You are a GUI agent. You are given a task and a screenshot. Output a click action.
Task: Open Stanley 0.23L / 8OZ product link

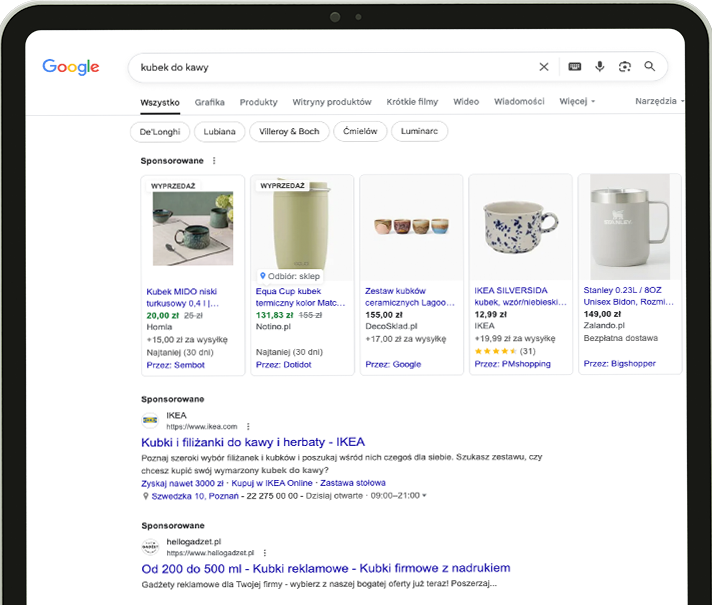[x=628, y=296]
